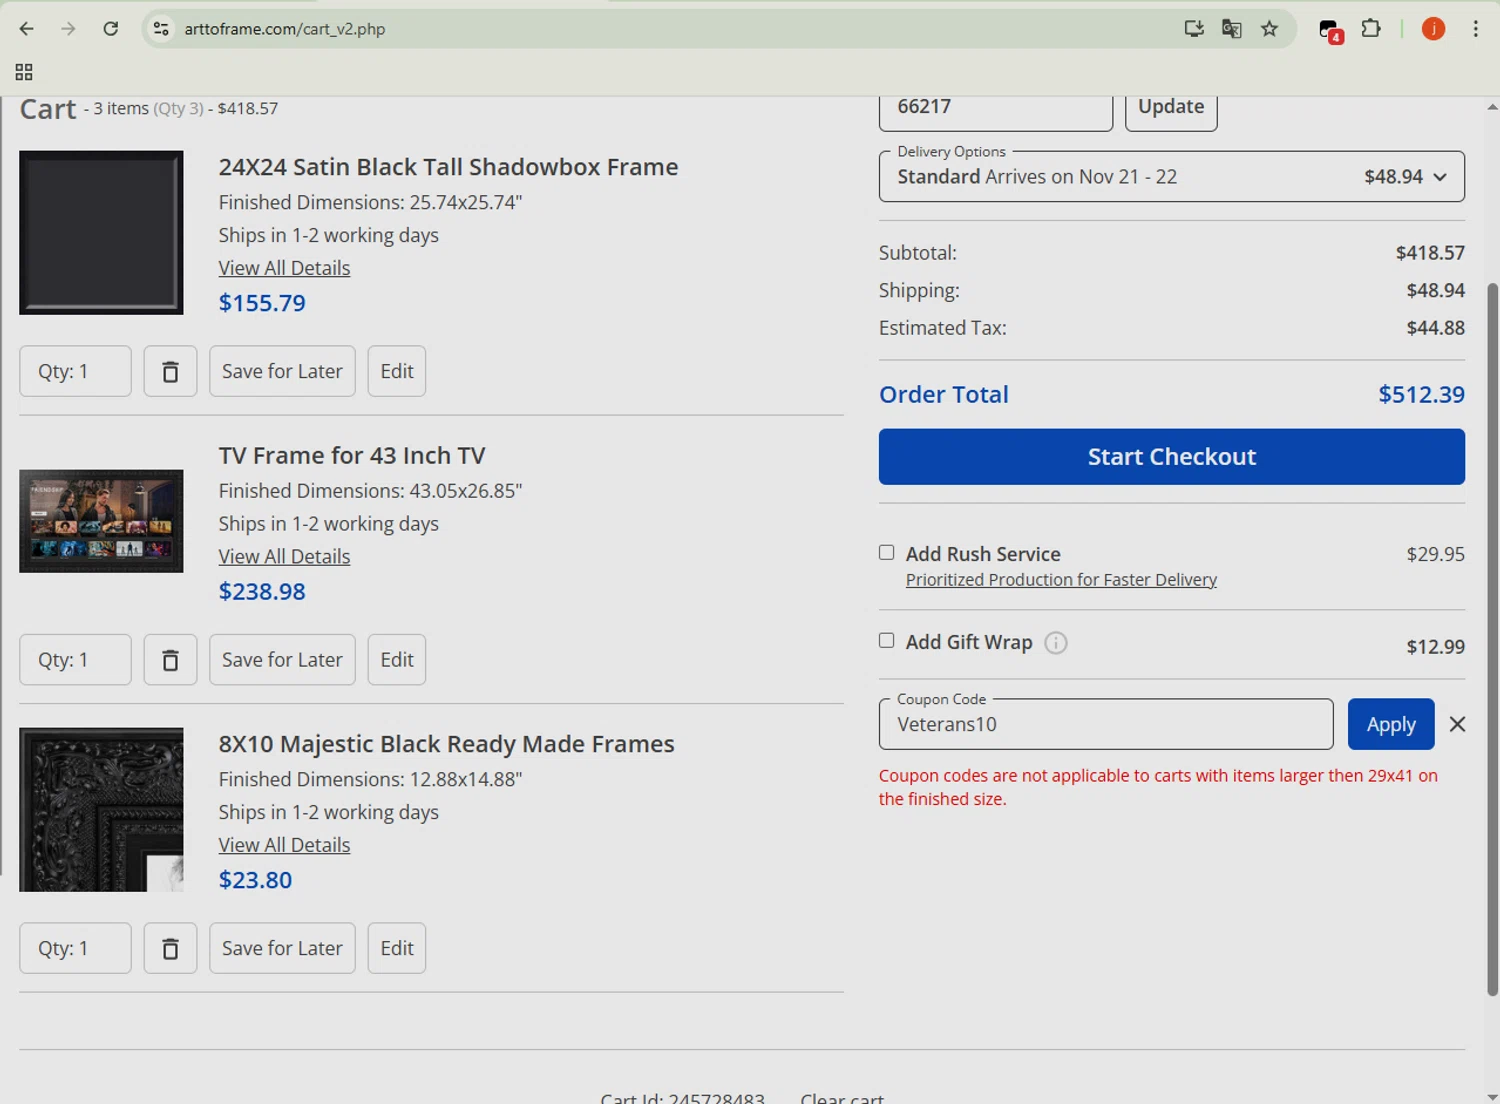The image size is (1500, 1104).
Task: Clear the coupon code with X icon
Action: (x=1457, y=724)
